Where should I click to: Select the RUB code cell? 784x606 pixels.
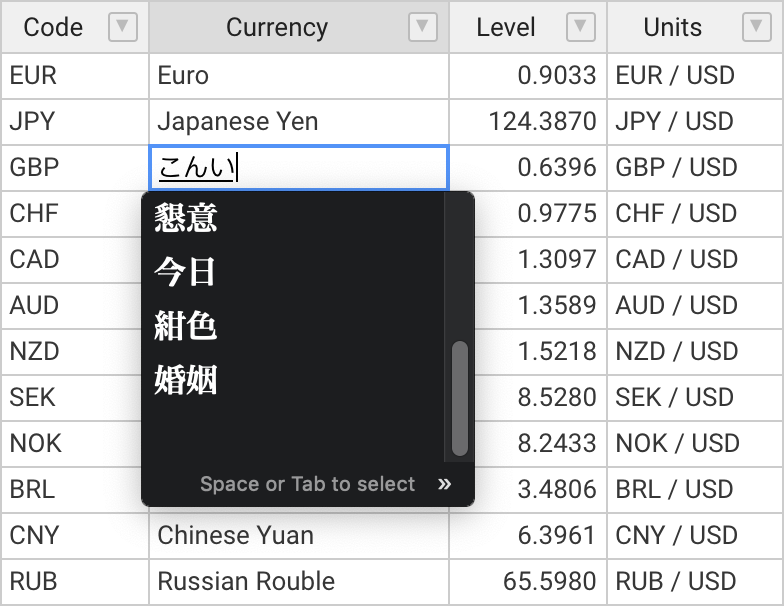click(x=75, y=582)
